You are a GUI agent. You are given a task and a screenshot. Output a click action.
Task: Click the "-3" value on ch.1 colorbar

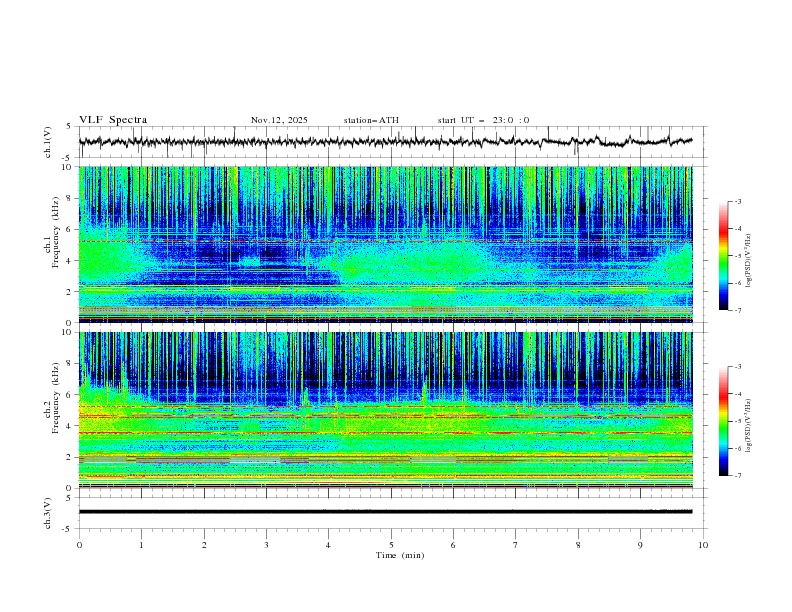737,201
